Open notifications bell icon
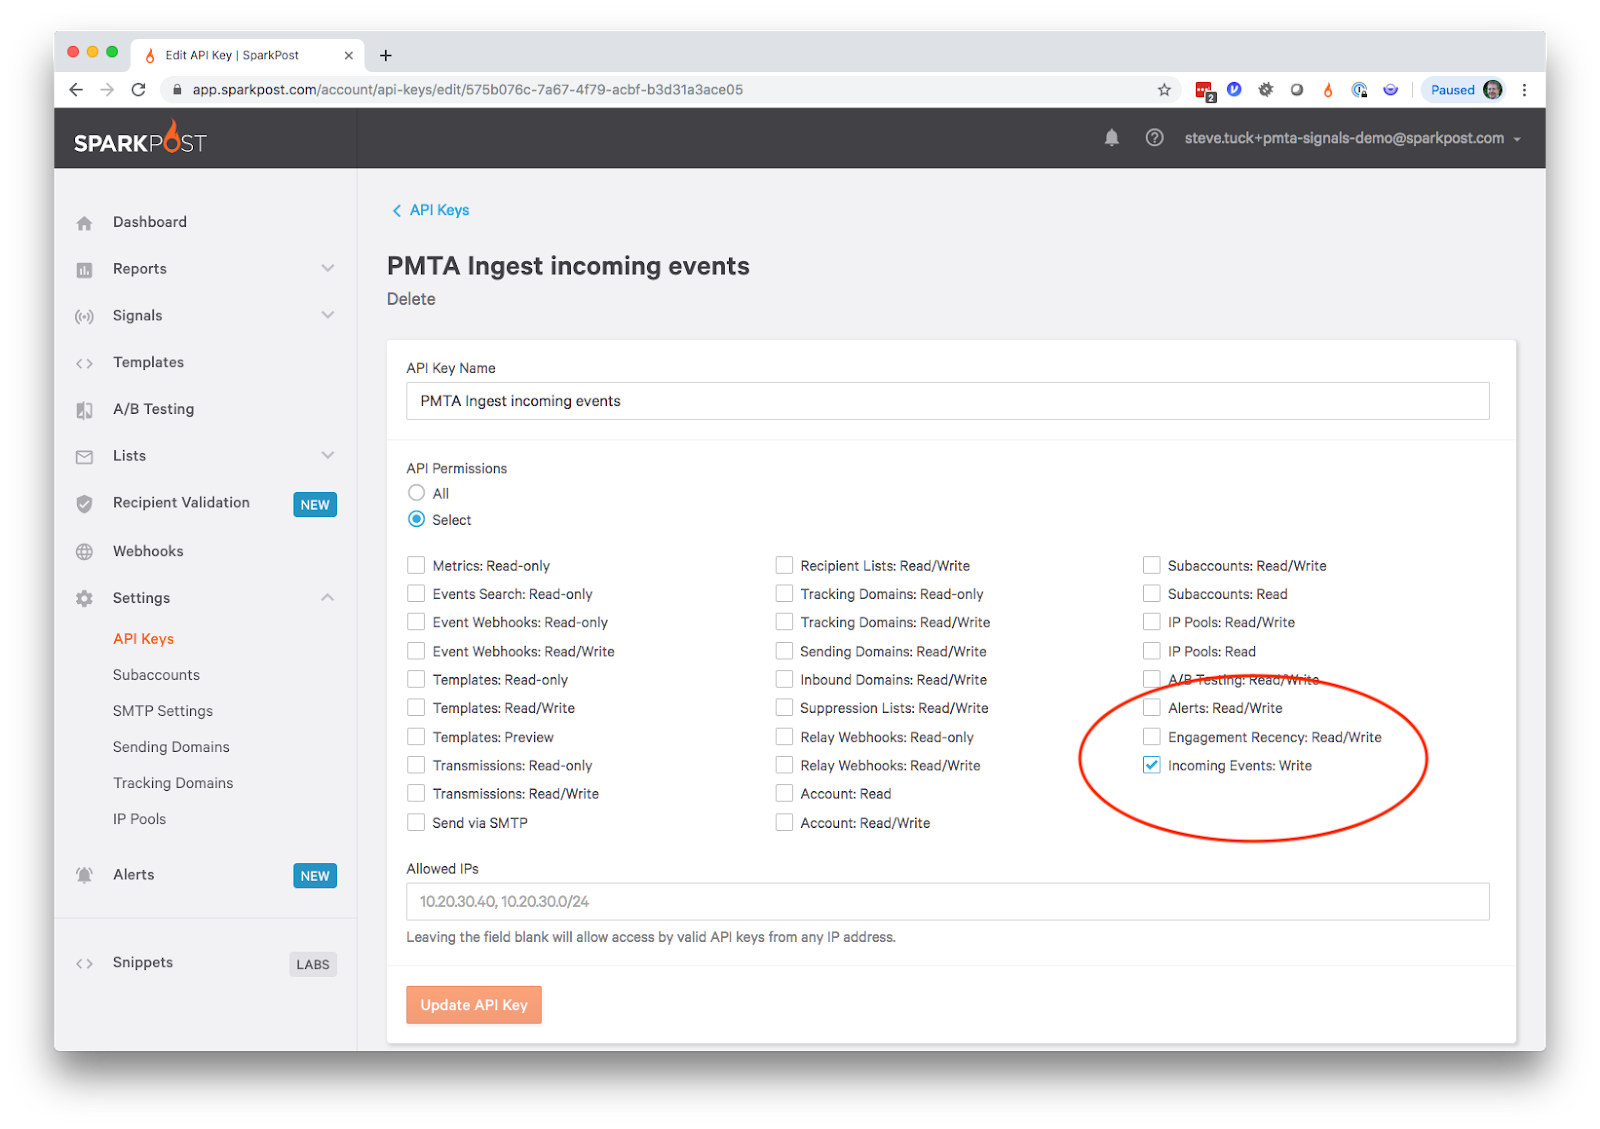Screen dimensions: 1600x1129 pyautogui.click(x=1111, y=138)
